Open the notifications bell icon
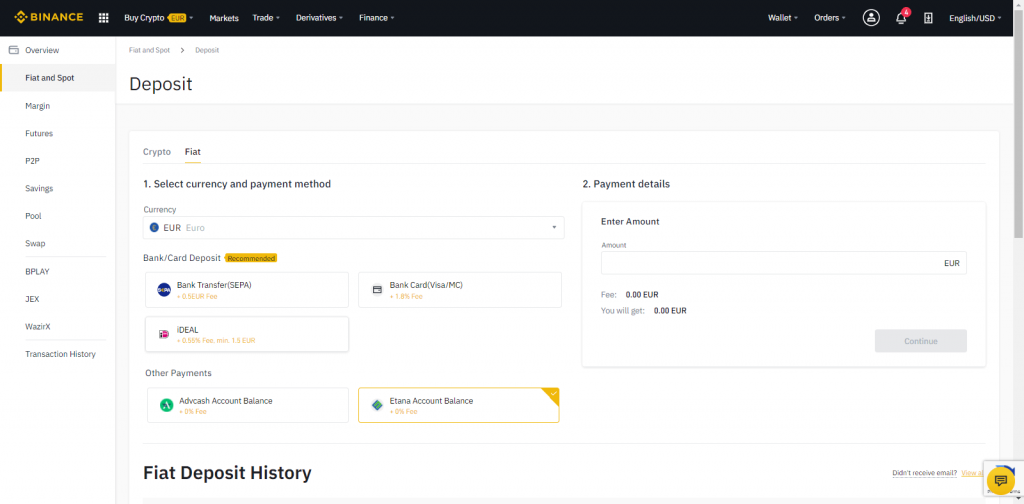This screenshot has height=504, width=1024. click(901, 18)
